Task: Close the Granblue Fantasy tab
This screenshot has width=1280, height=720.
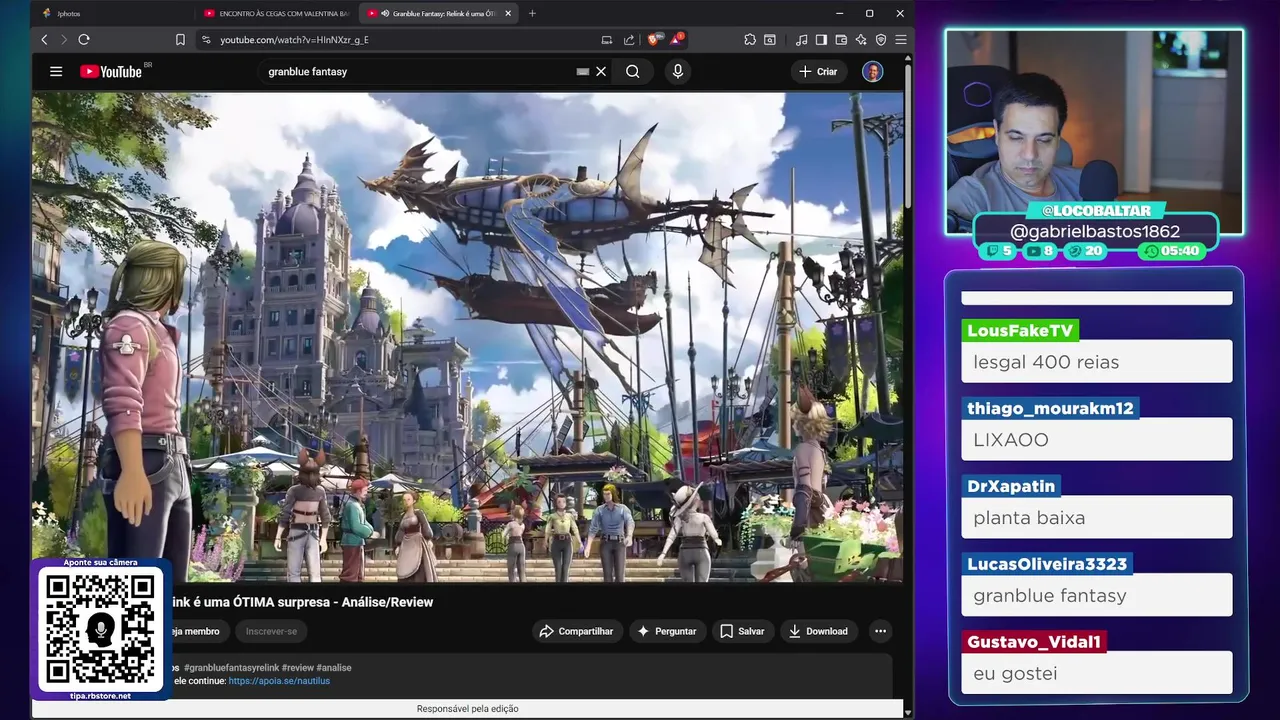Action: (x=508, y=13)
